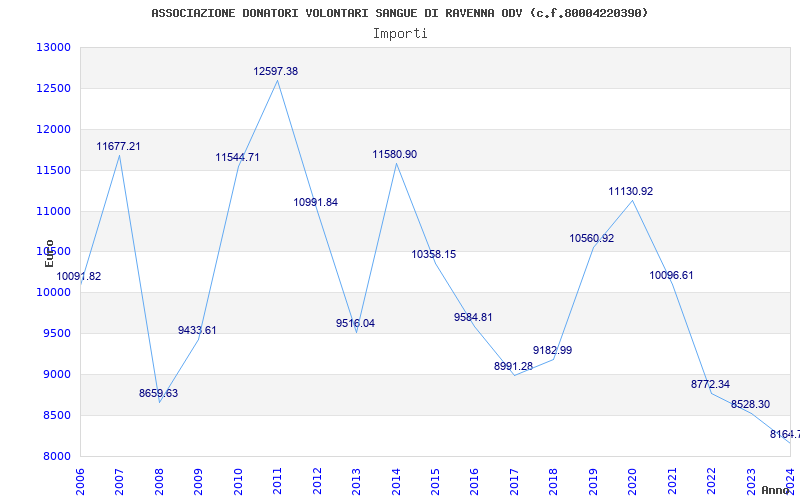Click the Anno x-axis title
The height and width of the screenshot is (500, 800).
[775, 490]
